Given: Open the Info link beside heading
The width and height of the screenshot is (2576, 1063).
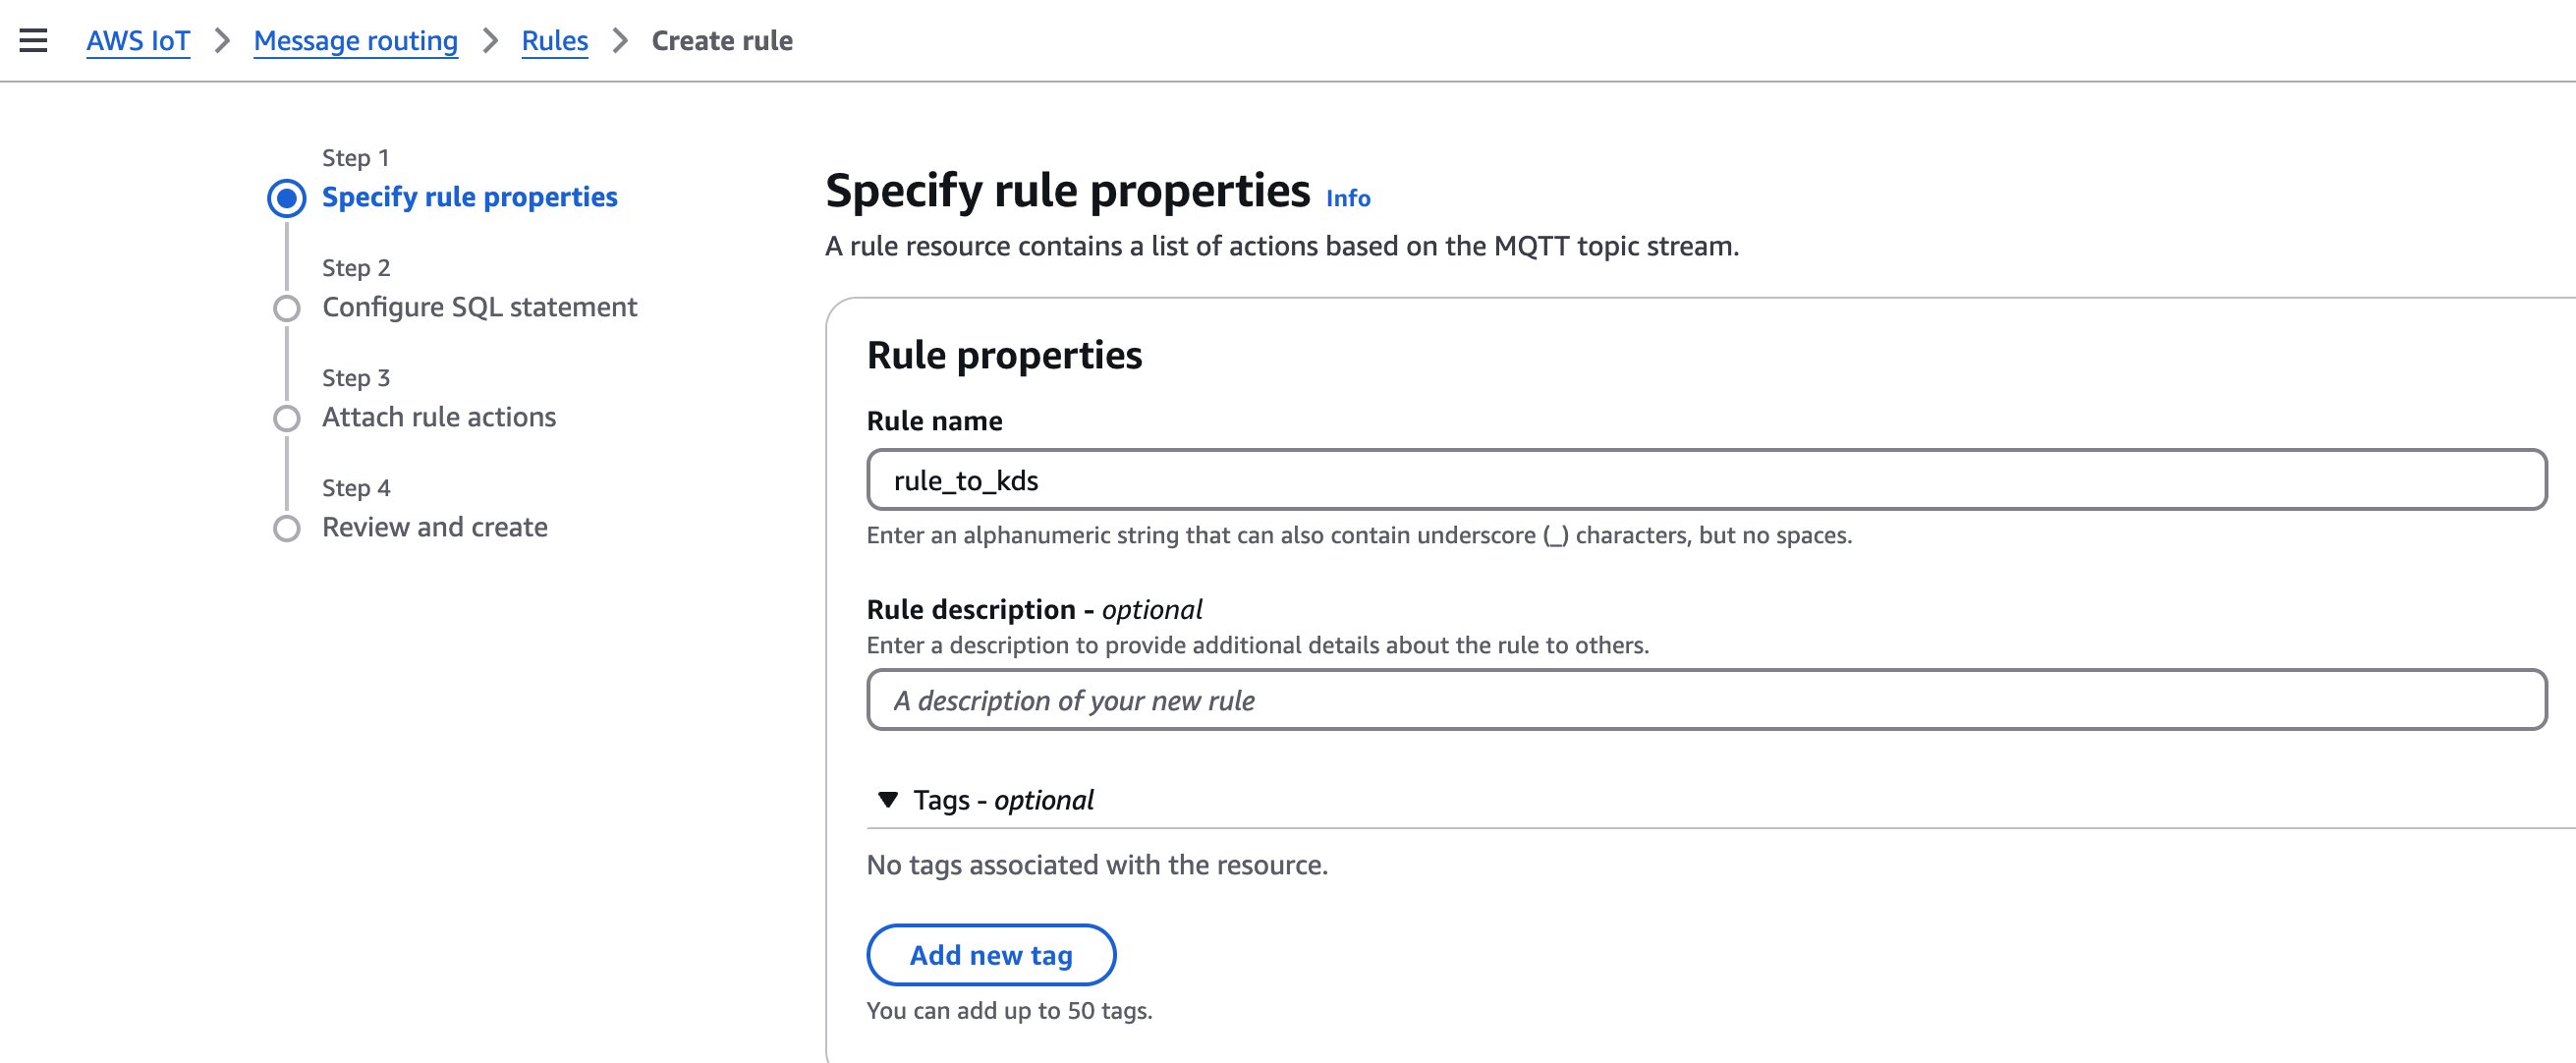Looking at the screenshot, I should [1347, 198].
